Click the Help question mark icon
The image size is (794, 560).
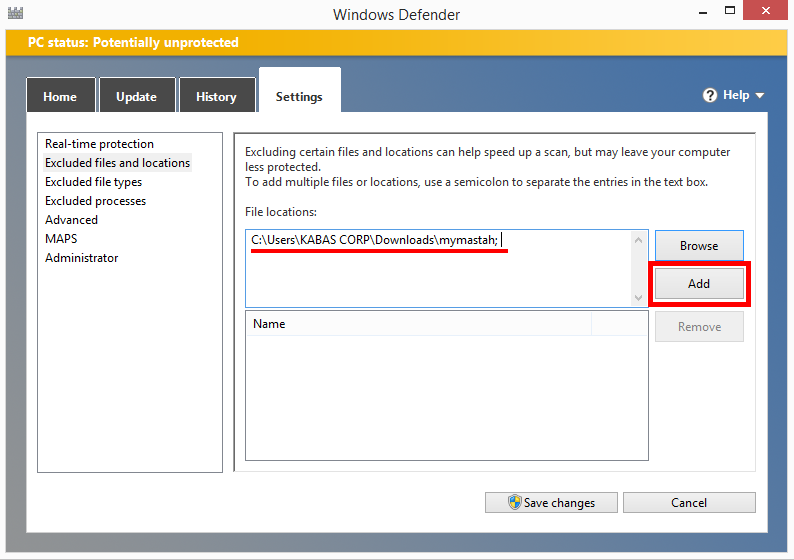[710, 95]
